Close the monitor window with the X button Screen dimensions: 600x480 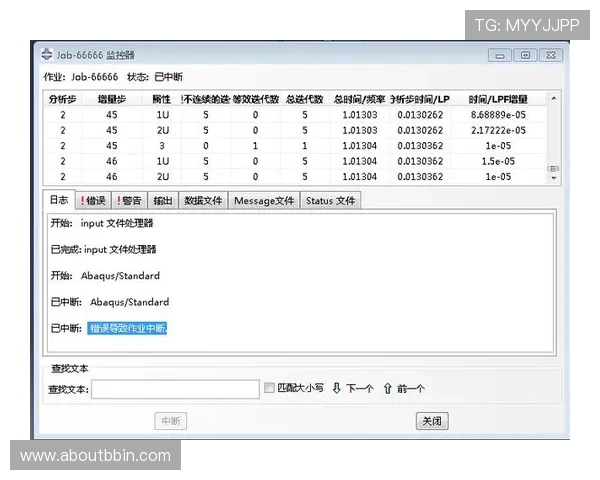pos(551,56)
